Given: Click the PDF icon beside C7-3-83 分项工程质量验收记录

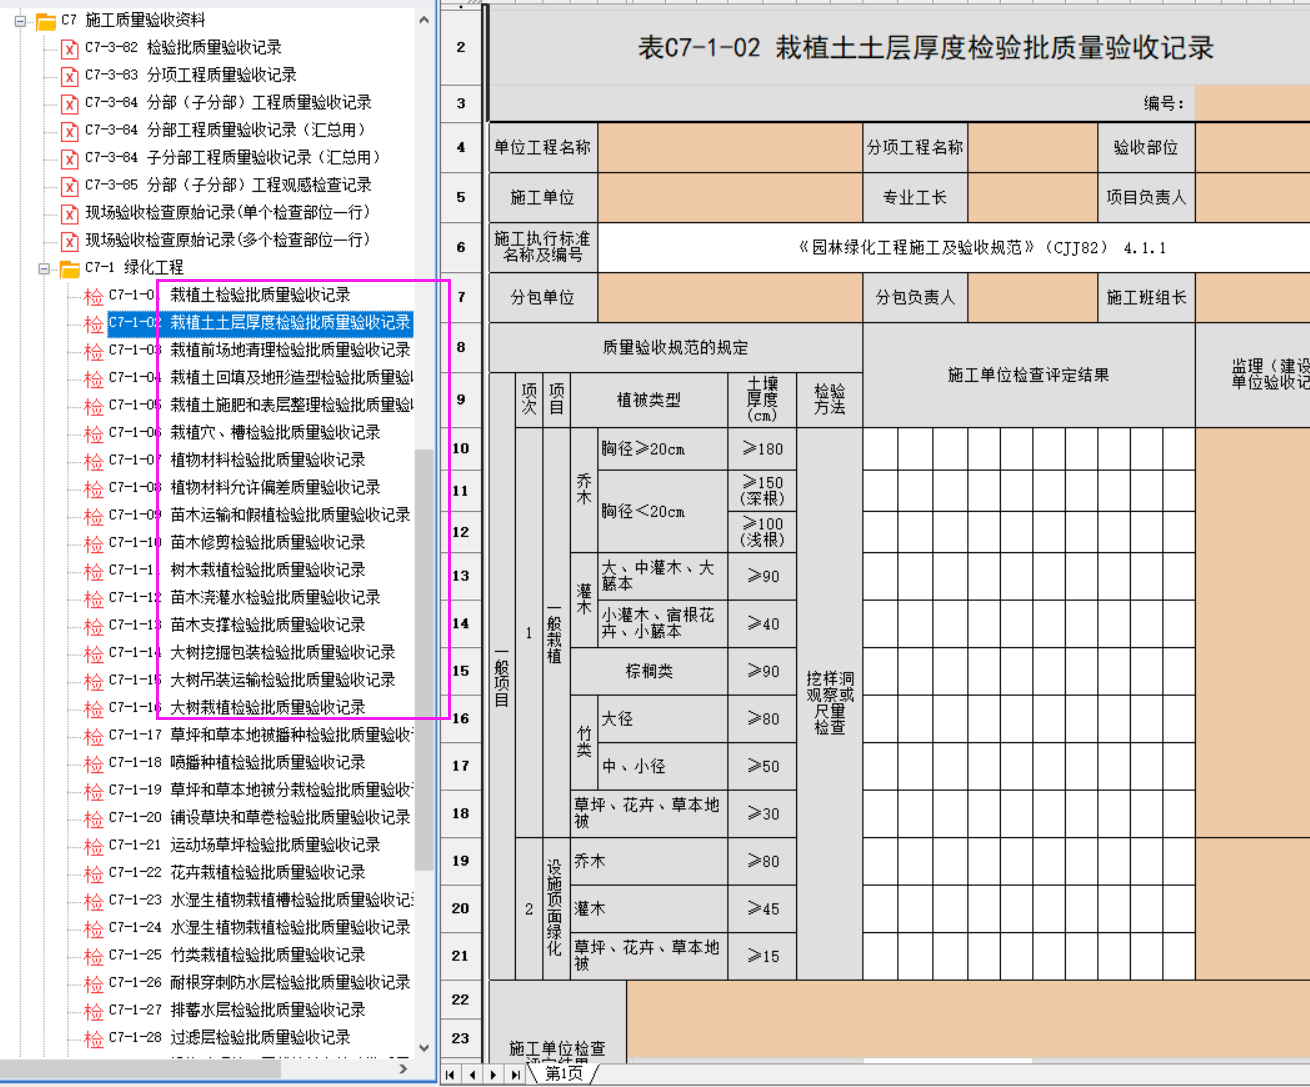Looking at the screenshot, I should 69,76.
